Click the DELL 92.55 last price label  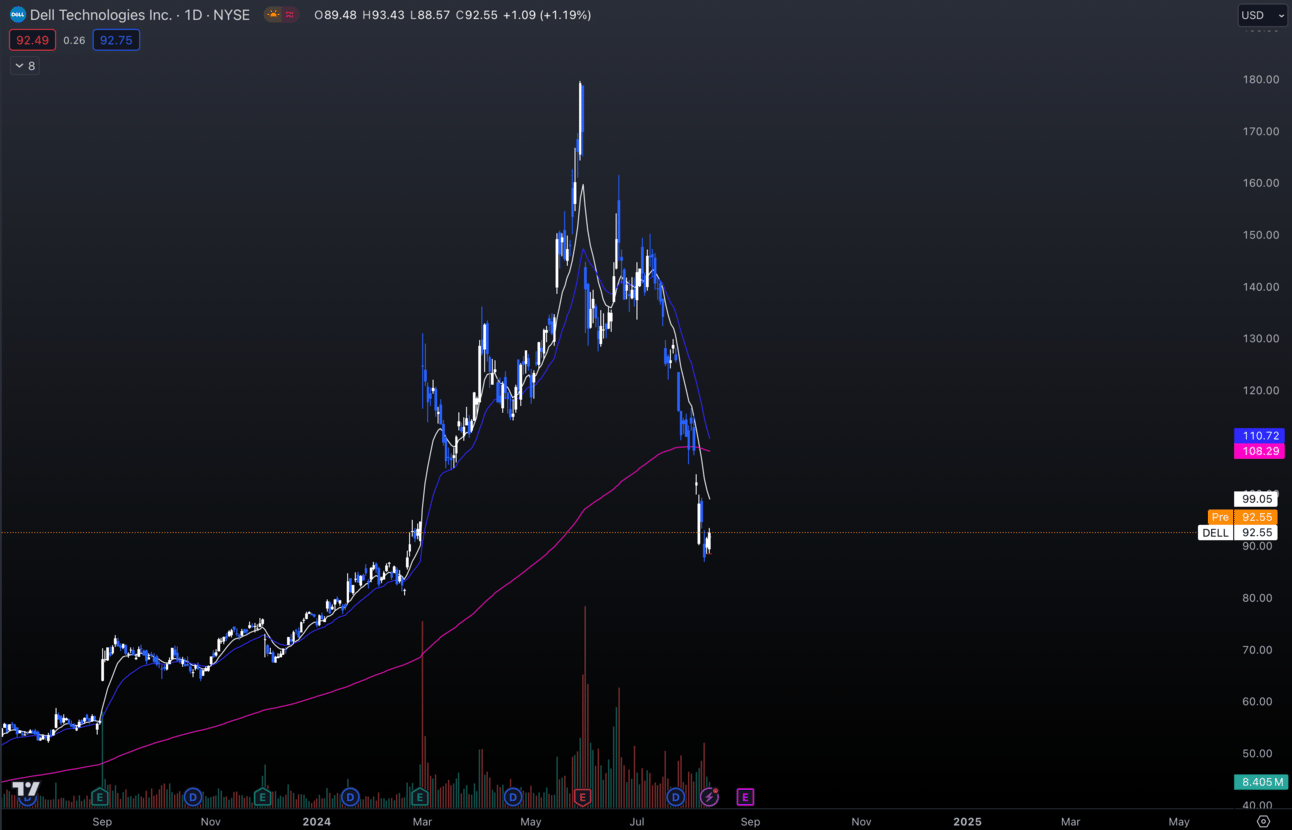[x=1238, y=533]
